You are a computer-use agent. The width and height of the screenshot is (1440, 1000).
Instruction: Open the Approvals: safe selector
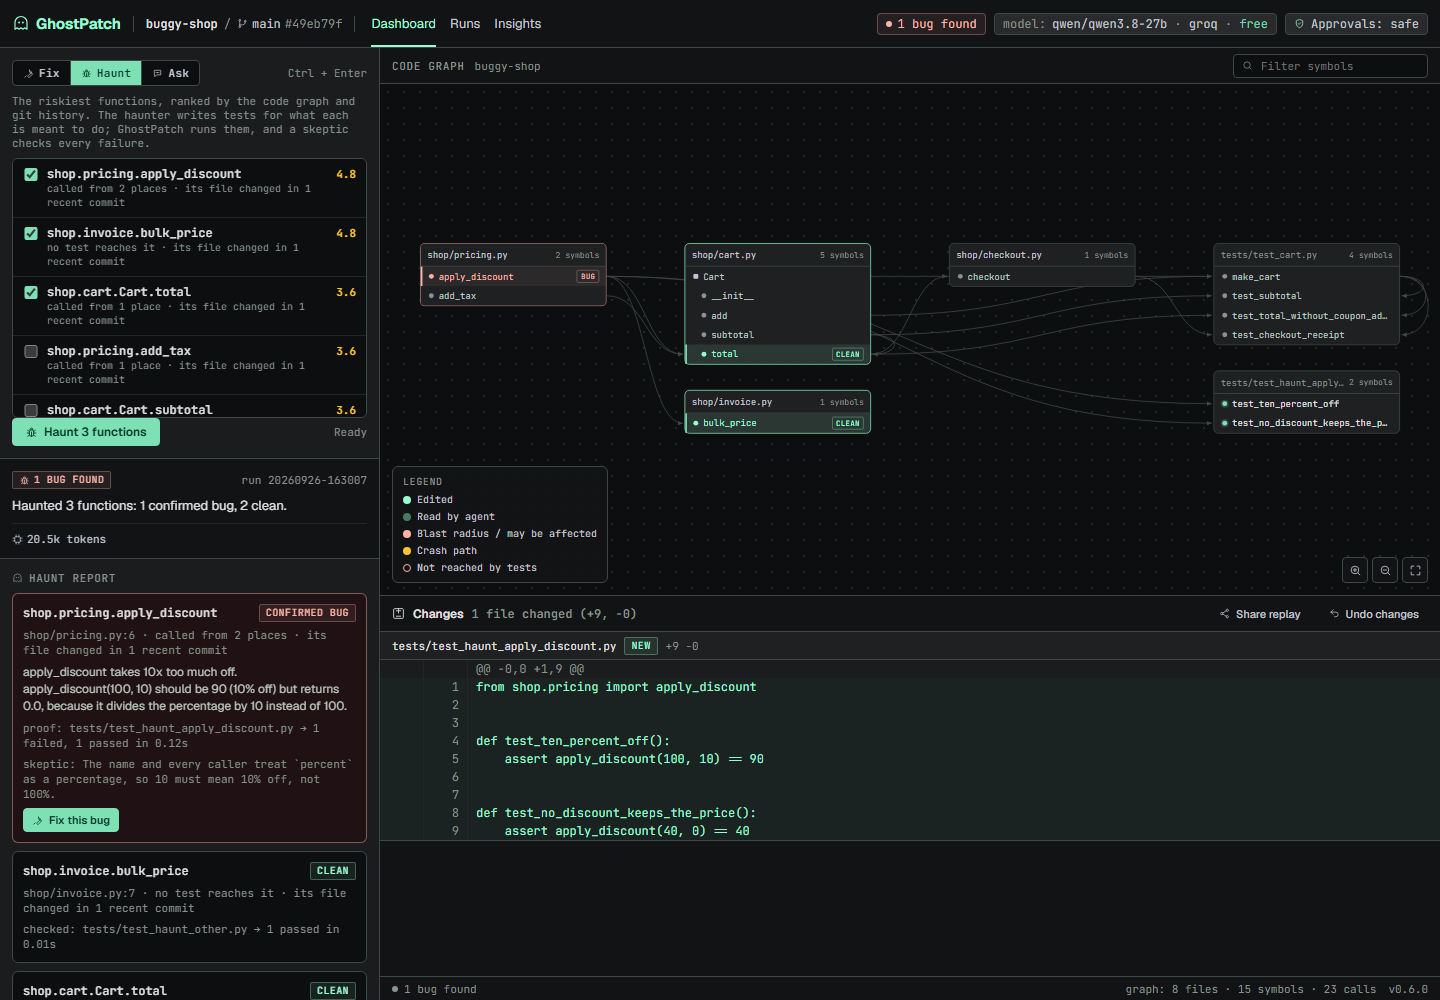click(x=1356, y=24)
